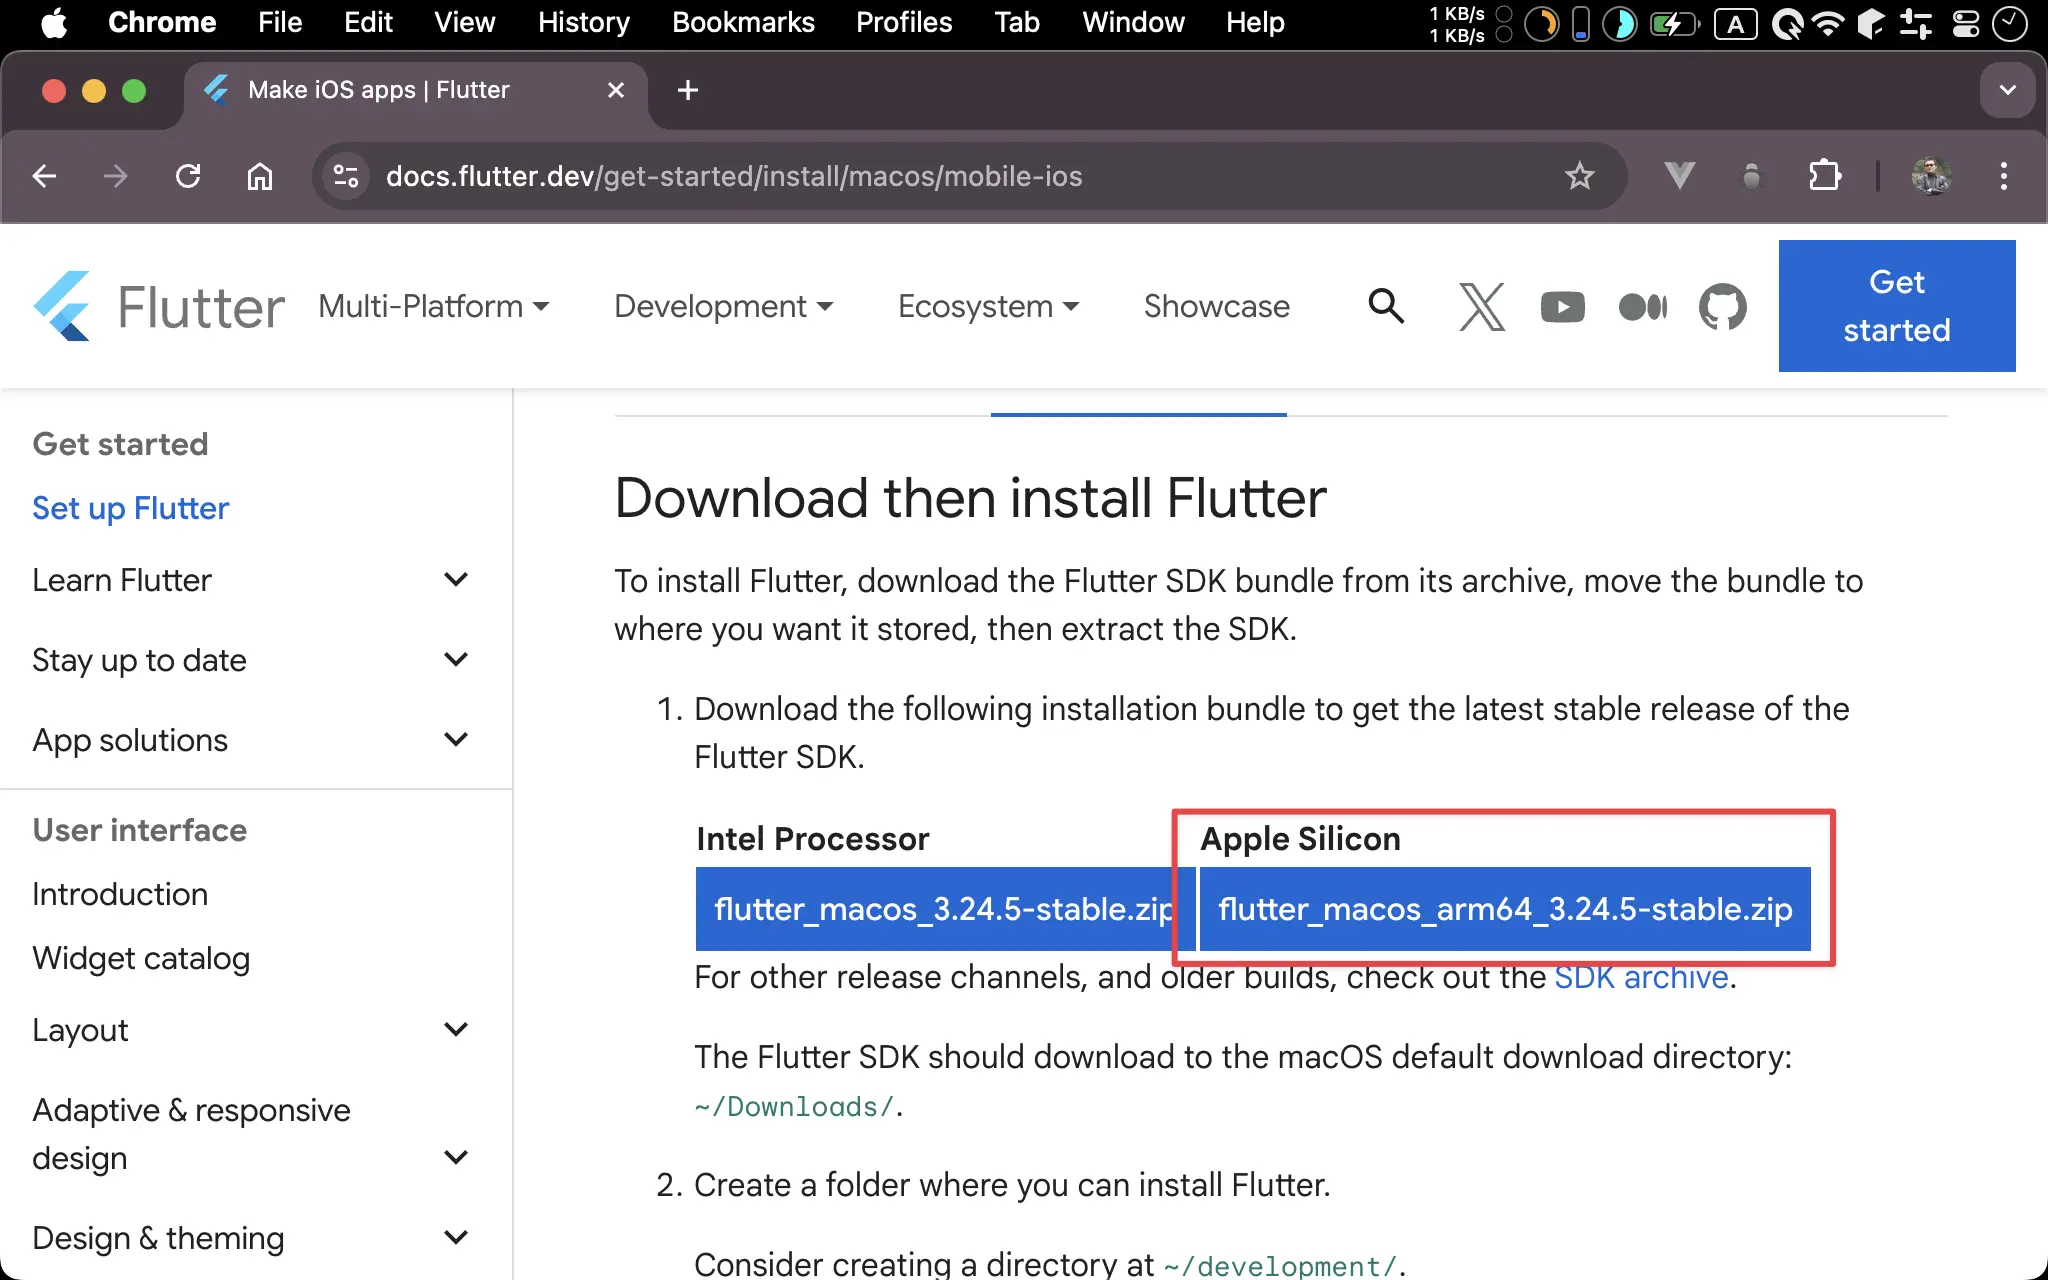The image size is (2048, 1280).
Task: Open Chrome's three-dot menu
Action: click(2004, 176)
